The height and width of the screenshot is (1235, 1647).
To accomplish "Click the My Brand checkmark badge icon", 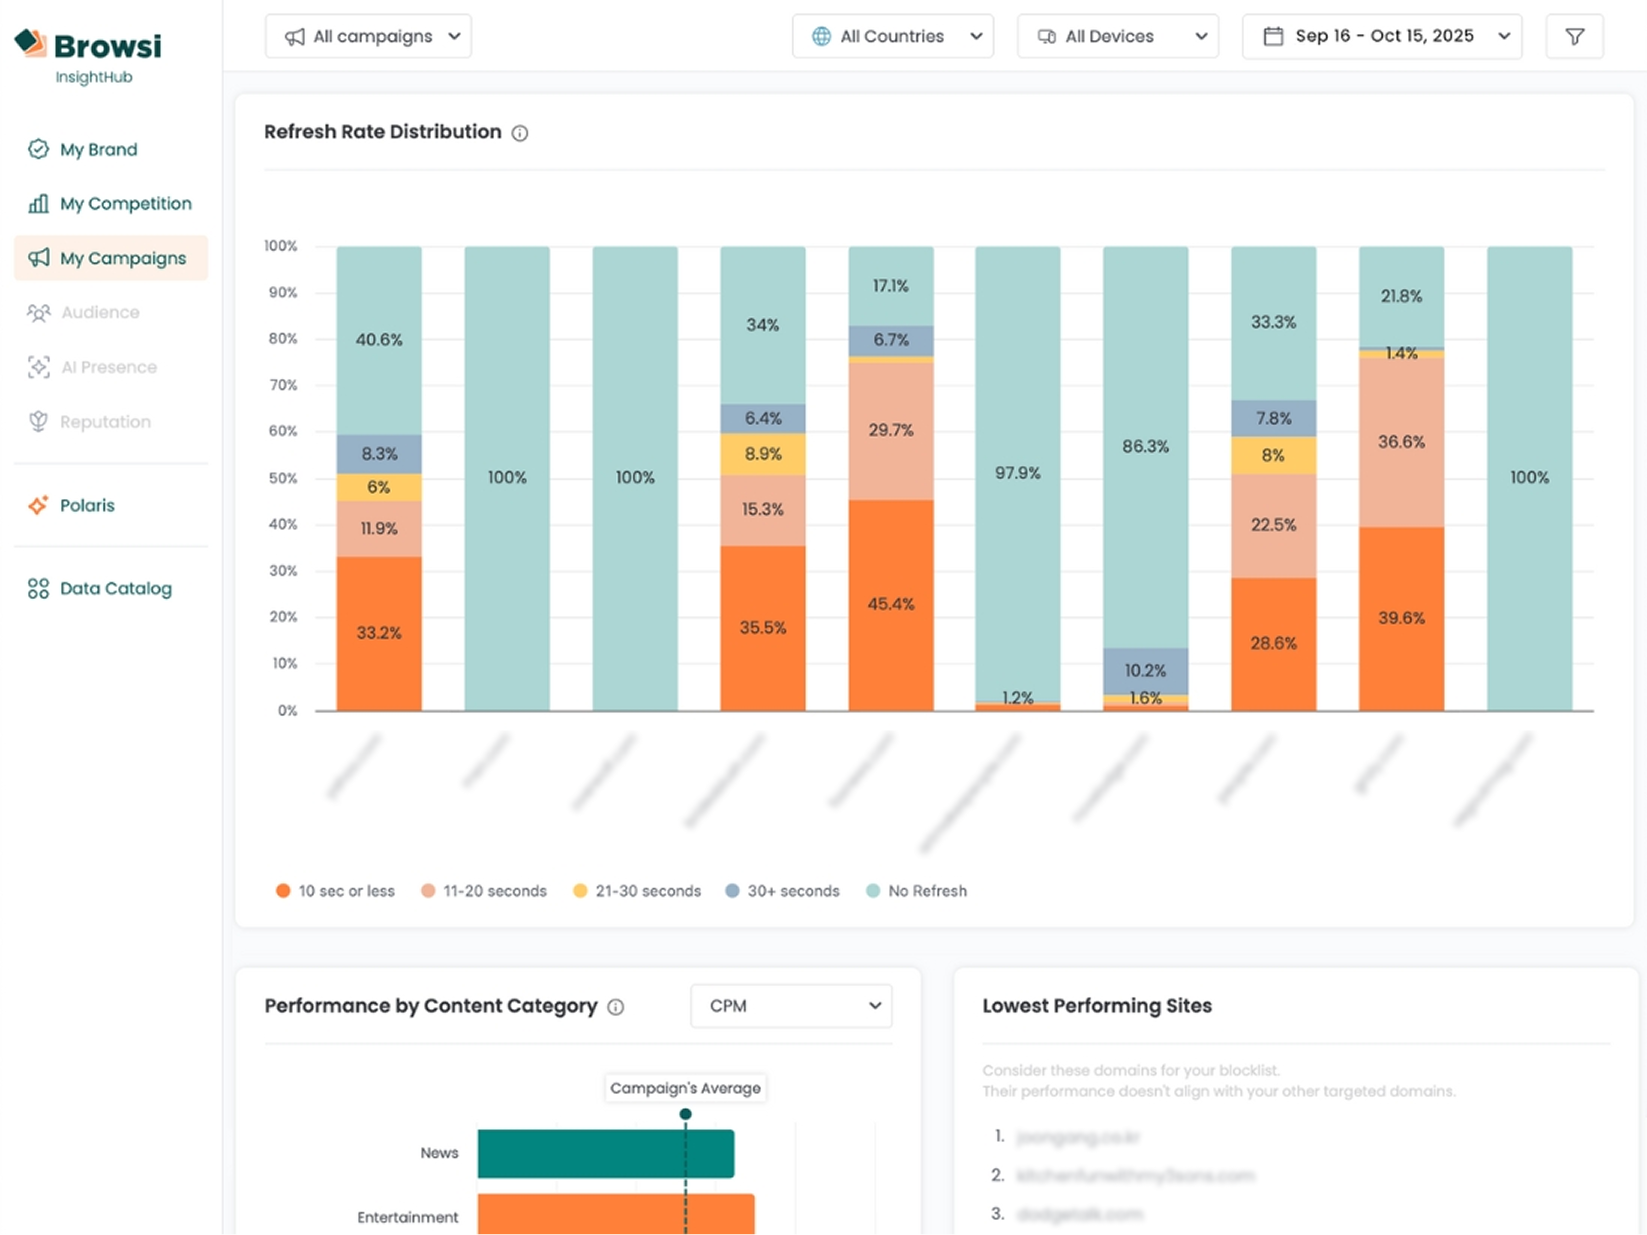I will click(38, 150).
